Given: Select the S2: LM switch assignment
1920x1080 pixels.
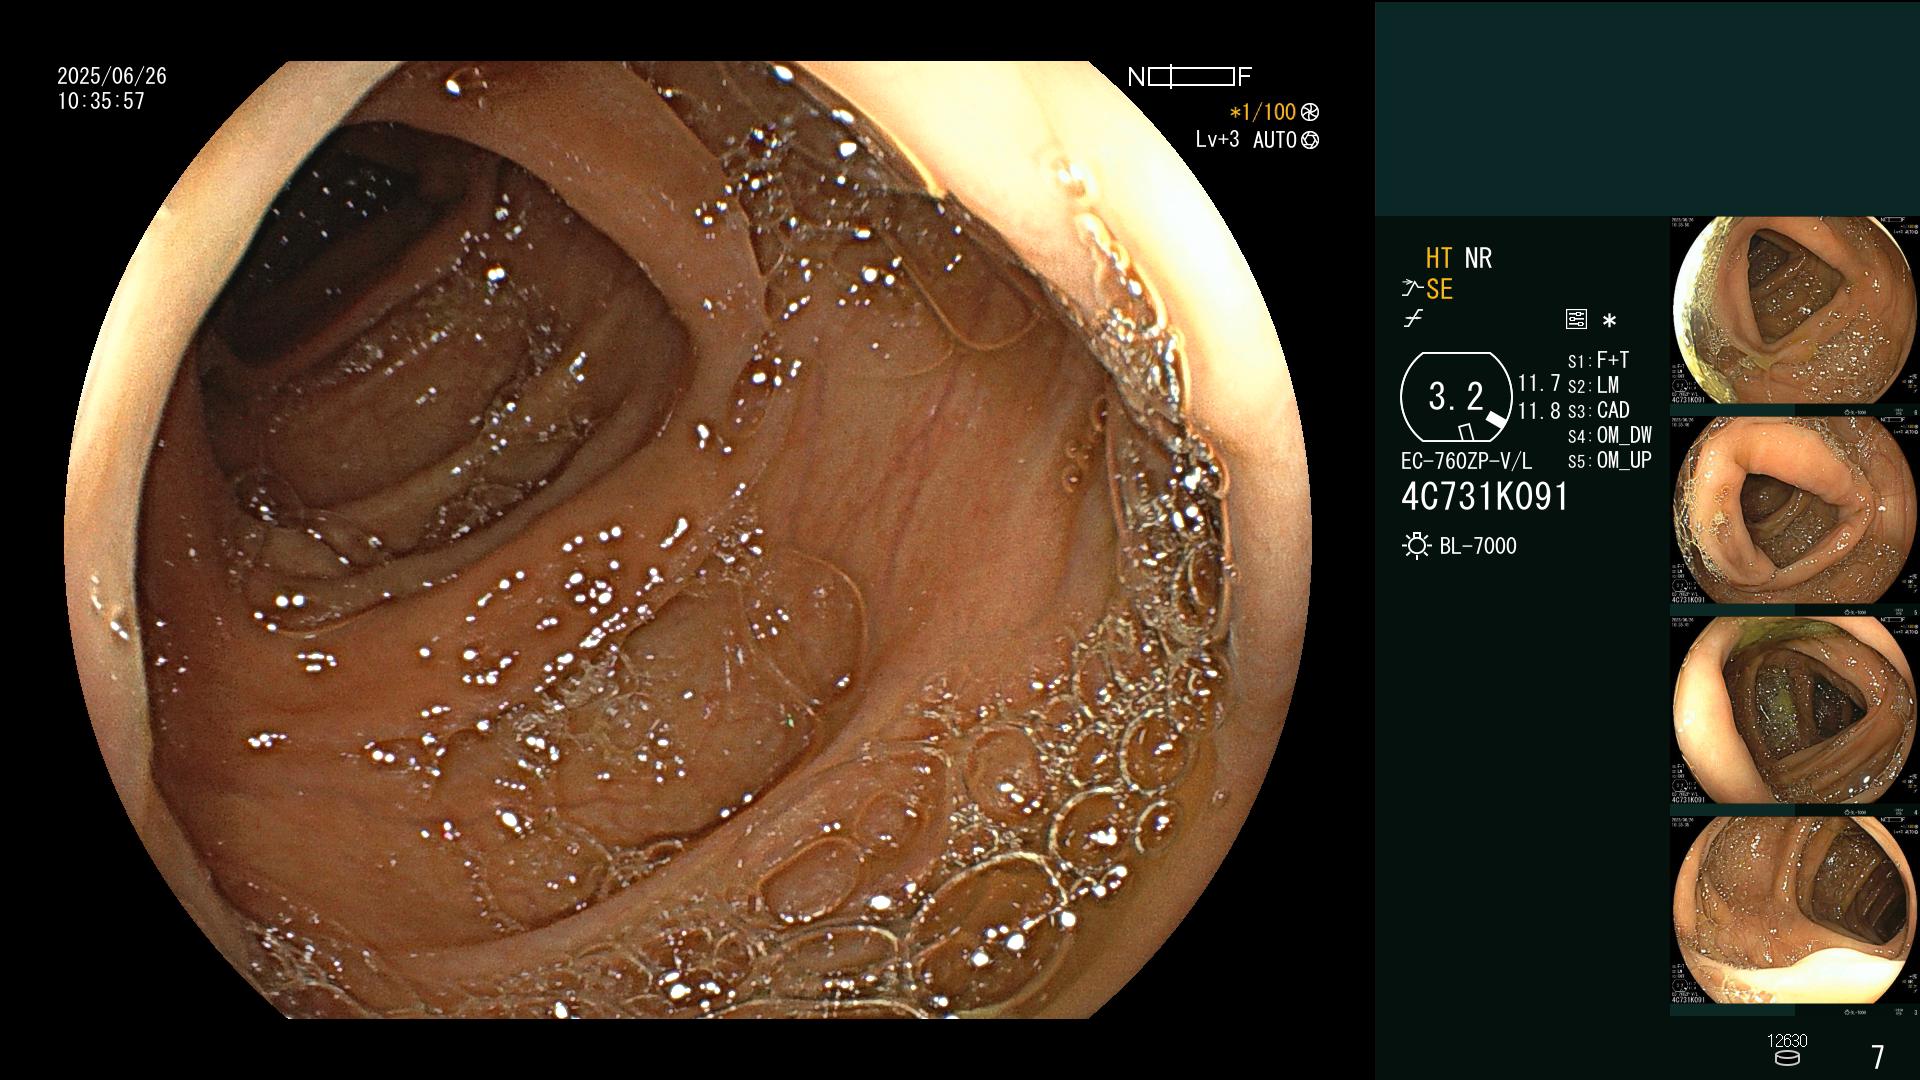Looking at the screenshot, I should (1593, 385).
